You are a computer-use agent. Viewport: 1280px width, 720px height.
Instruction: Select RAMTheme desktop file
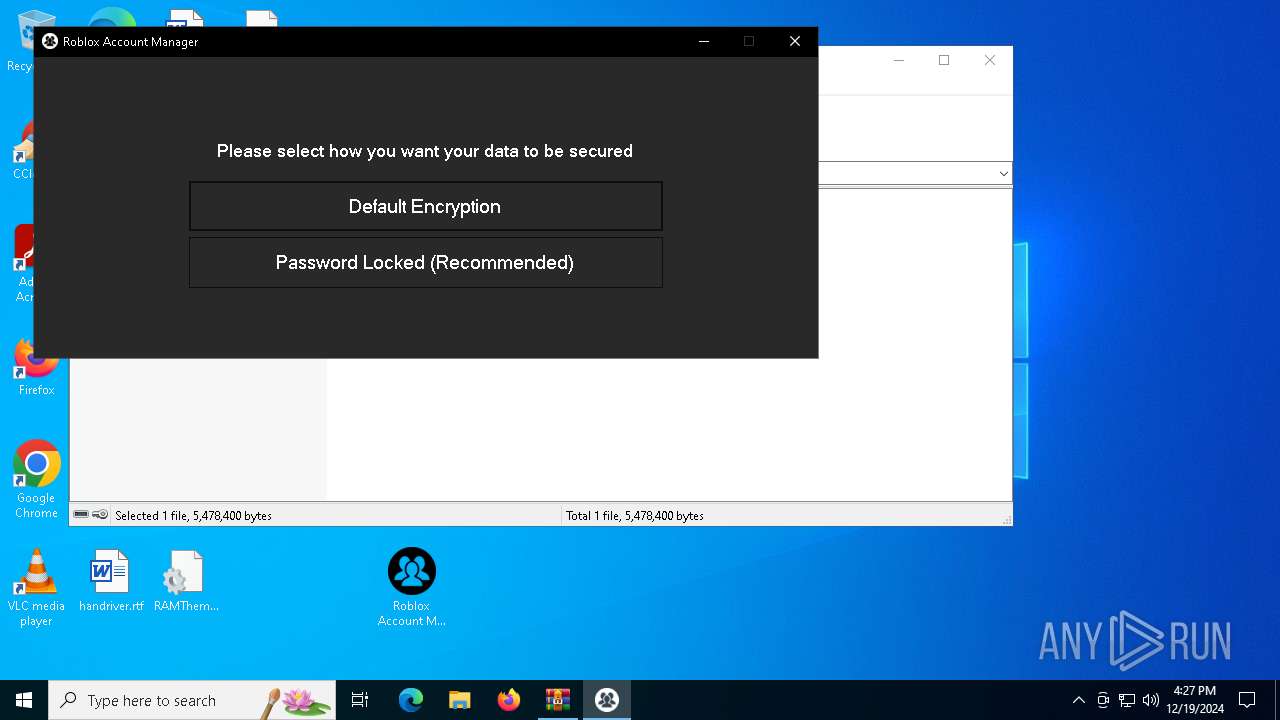point(186,581)
